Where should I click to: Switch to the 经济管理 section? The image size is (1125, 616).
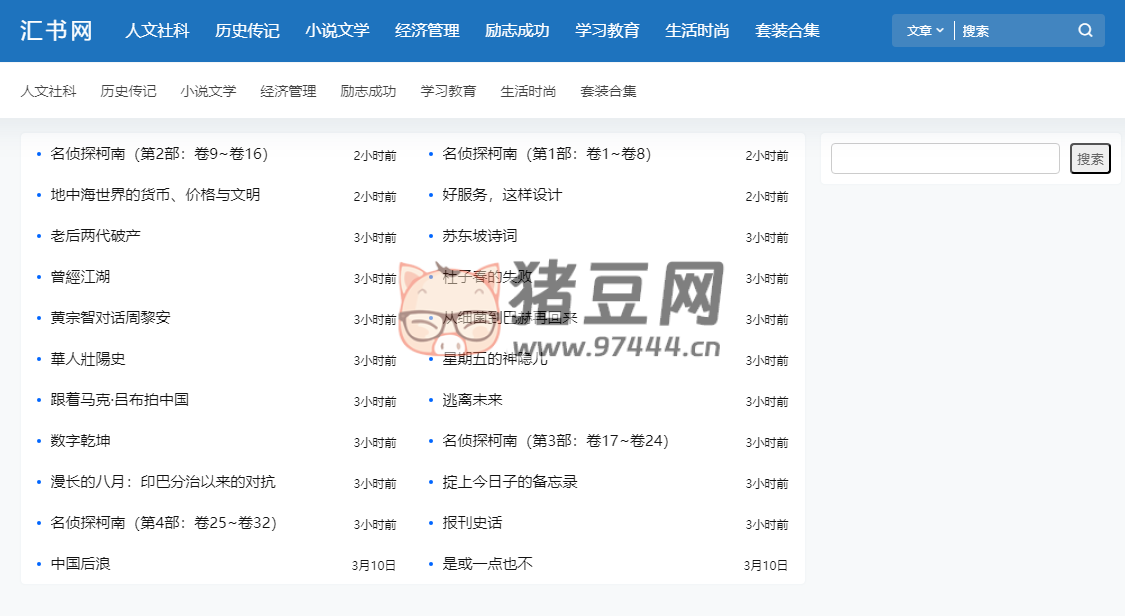[x=426, y=30]
